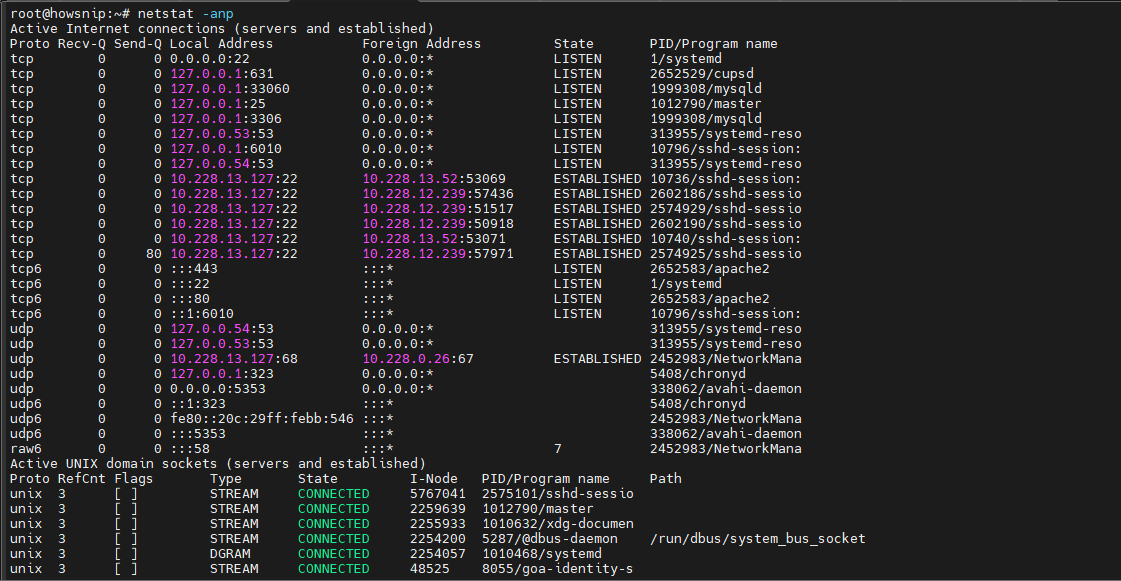Image resolution: width=1121 pixels, height=581 pixels.
Task: Click address fe80::20c:29ff:febb:546
Action: (x=262, y=419)
